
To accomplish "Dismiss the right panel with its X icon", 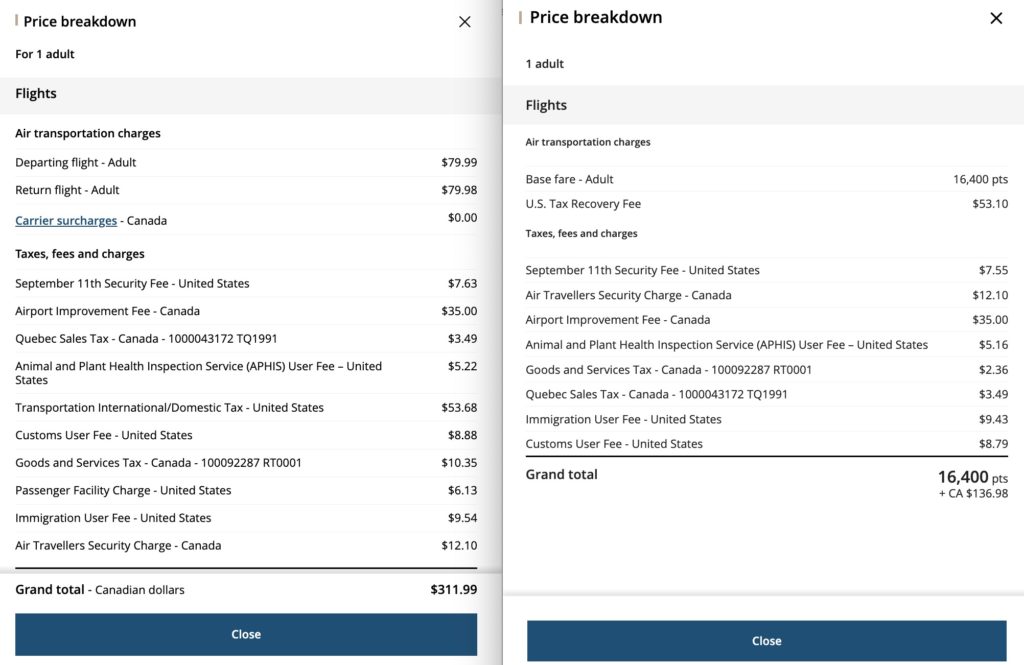I will click(x=996, y=18).
